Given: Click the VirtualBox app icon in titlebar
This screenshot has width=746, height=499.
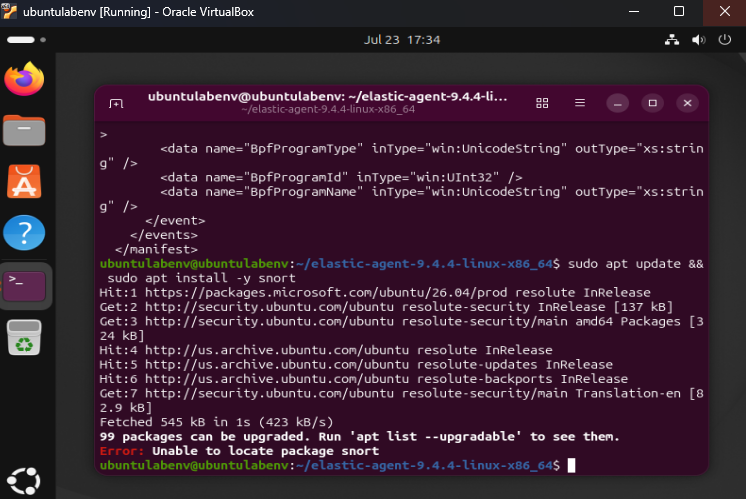Looking at the screenshot, I should tap(9, 11).
